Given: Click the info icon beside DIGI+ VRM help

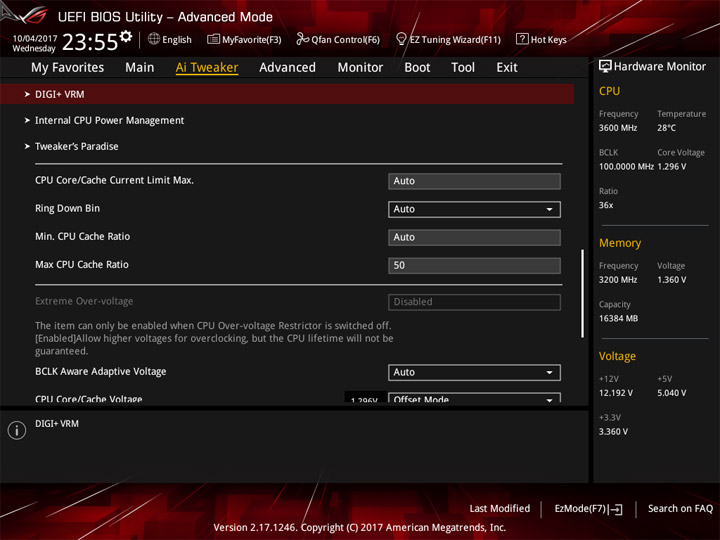Looking at the screenshot, I should click(x=17, y=430).
